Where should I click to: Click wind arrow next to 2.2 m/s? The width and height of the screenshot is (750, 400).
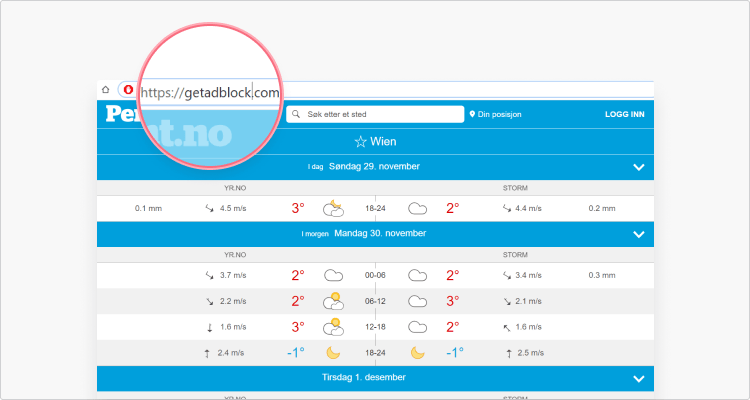coord(210,301)
